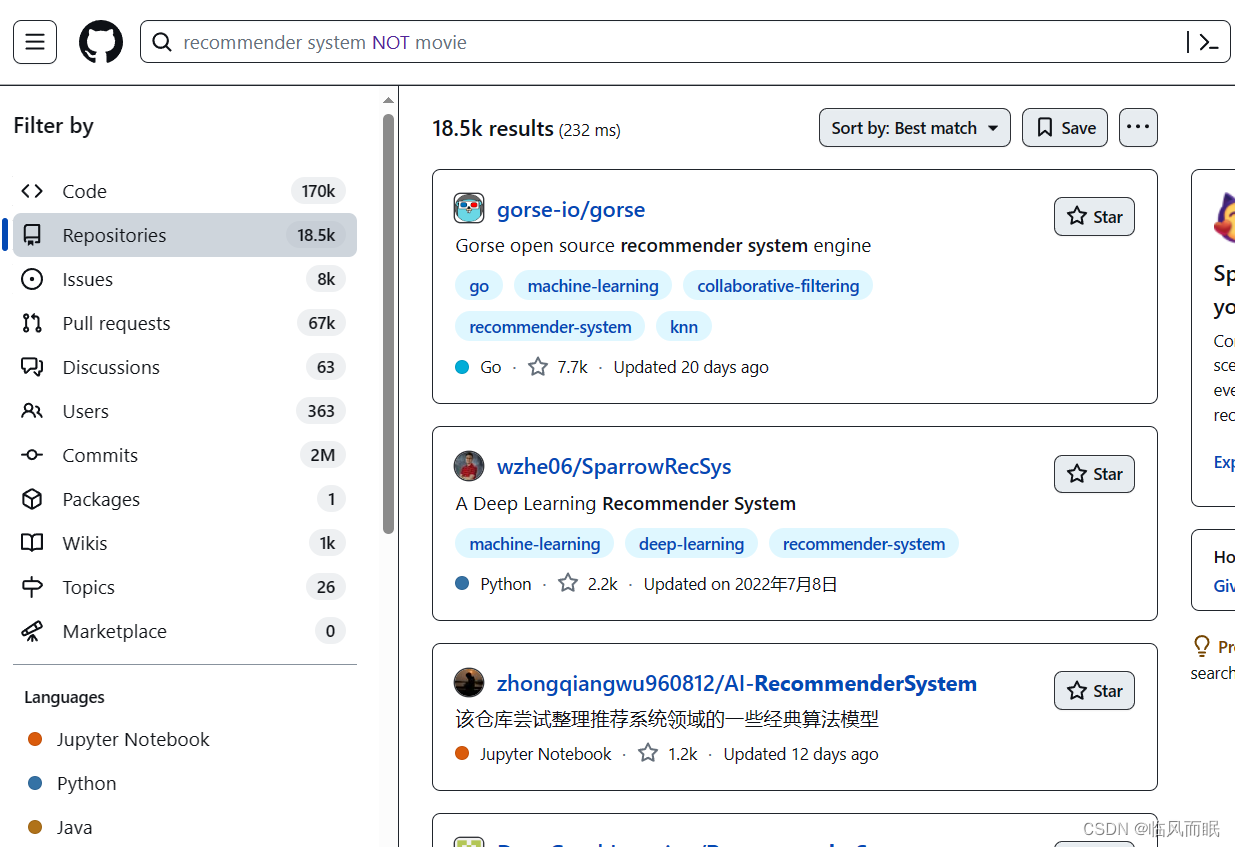Click the Repositories 18.5k count badge
The image size is (1235, 847).
[x=316, y=235]
